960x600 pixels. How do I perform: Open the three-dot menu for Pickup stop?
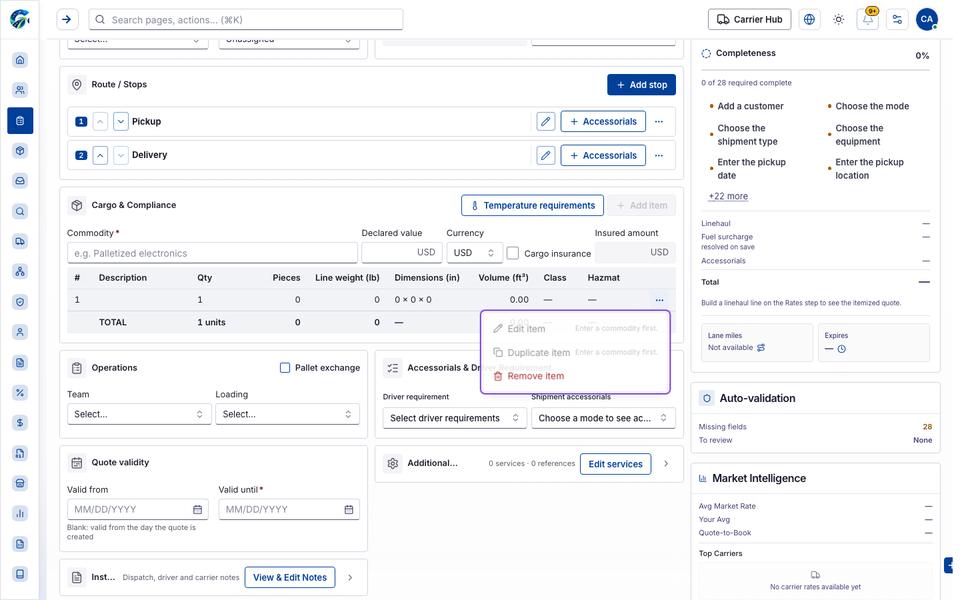[x=659, y=121]
